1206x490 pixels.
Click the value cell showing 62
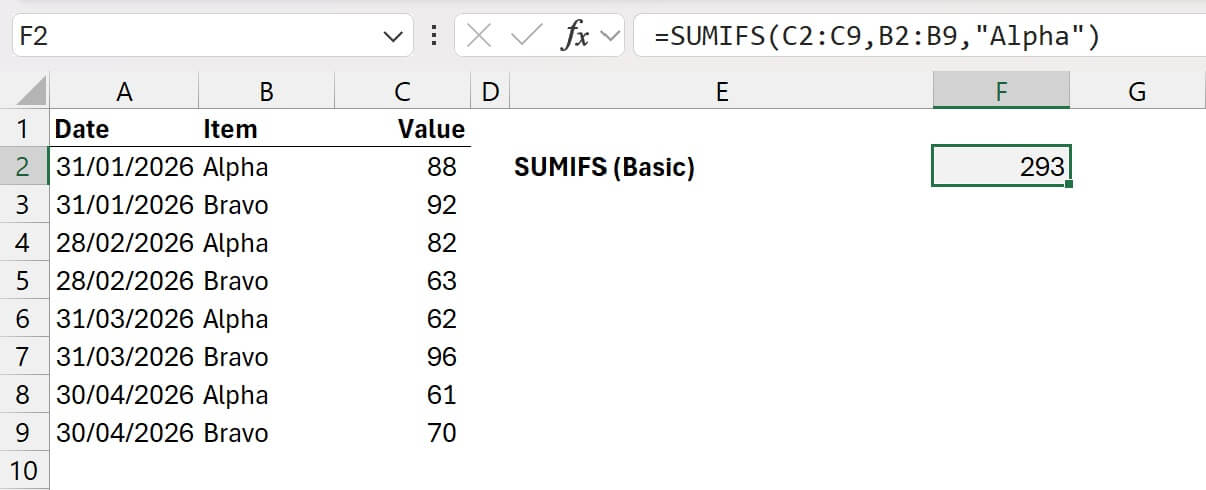point(402,319)
